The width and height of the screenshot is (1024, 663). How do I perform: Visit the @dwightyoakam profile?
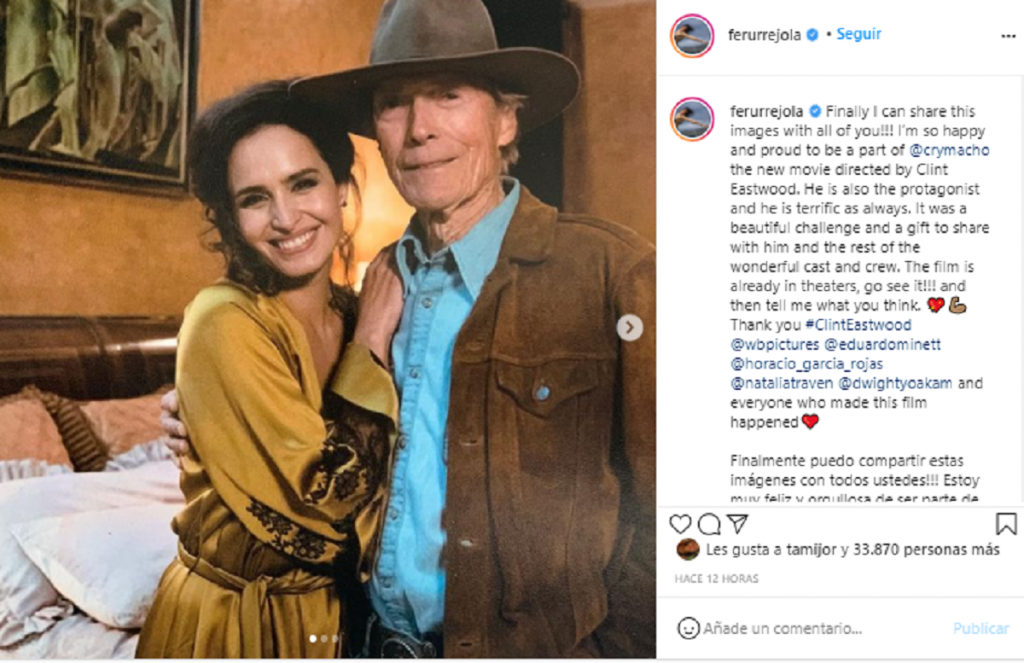(888, 383)
